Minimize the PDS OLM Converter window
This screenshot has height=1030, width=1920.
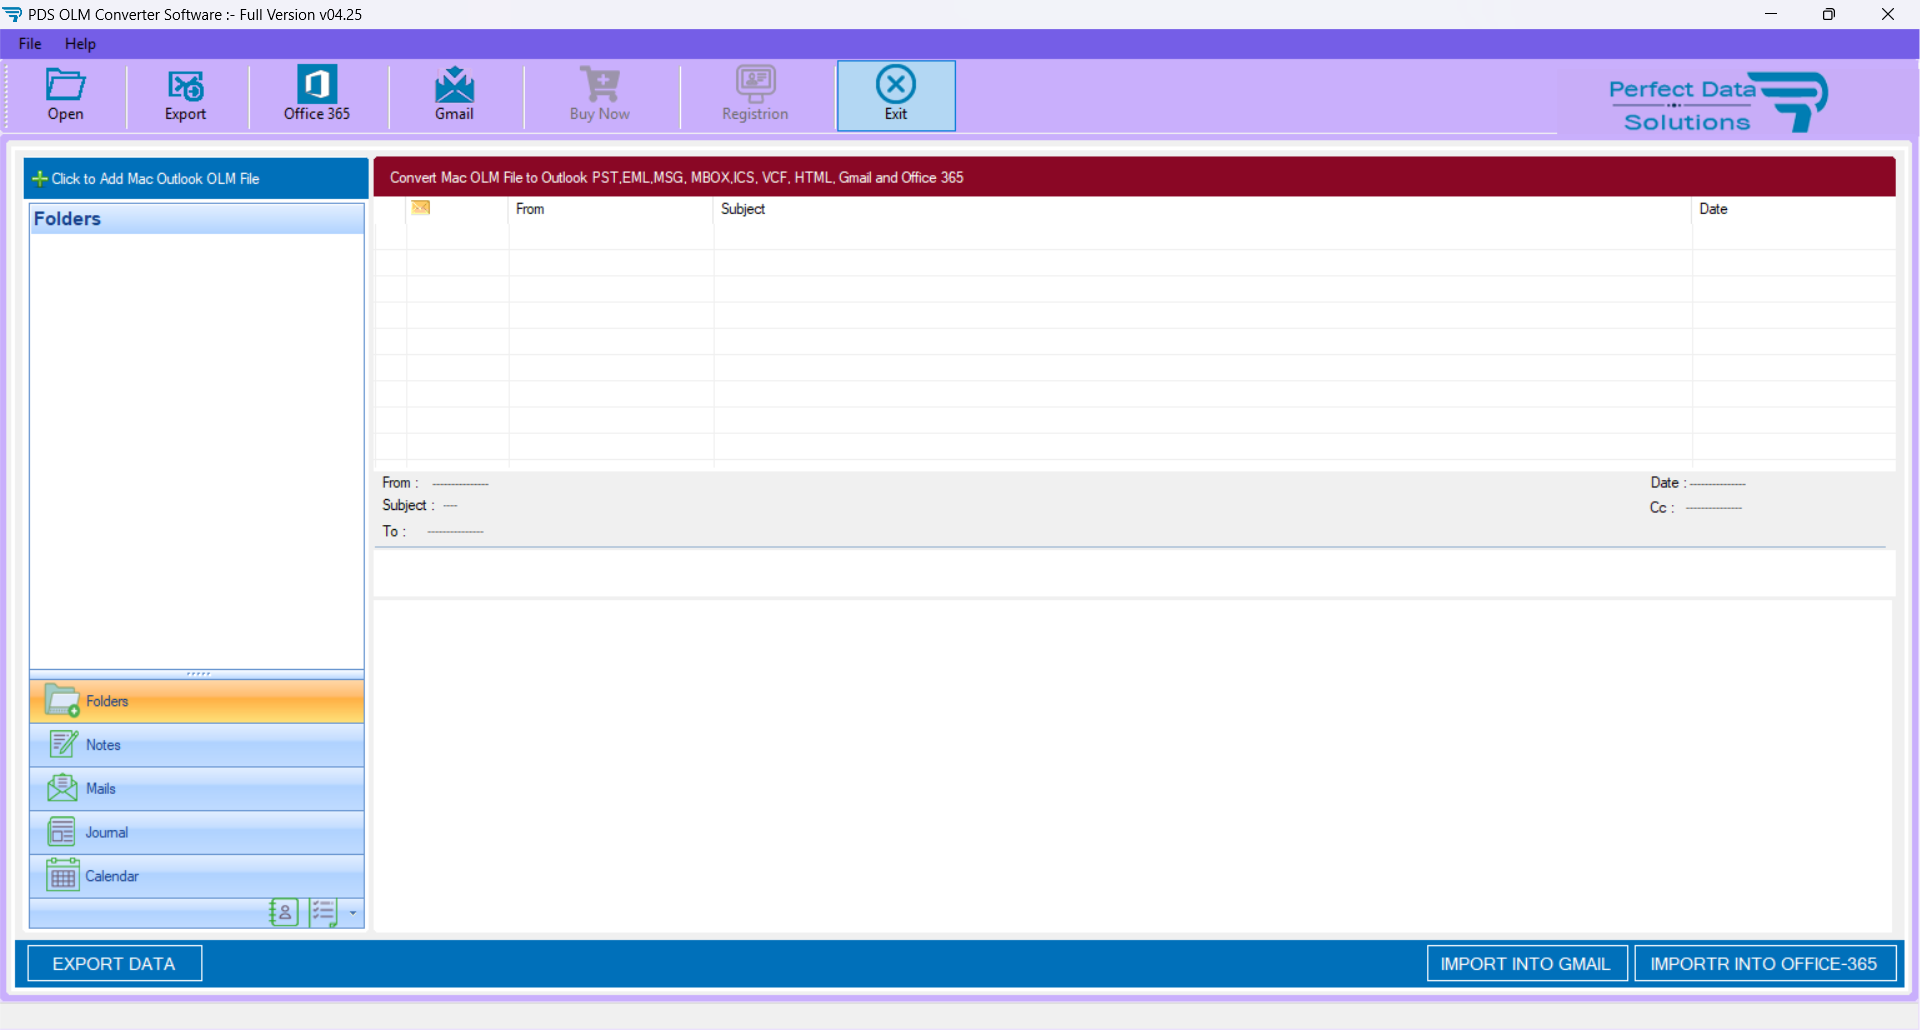click(x=1771, y=14)
